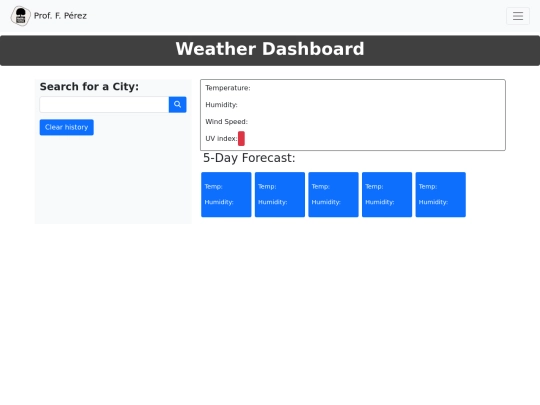Open the Prof. F. Pérez brand link

pos(49,16)
